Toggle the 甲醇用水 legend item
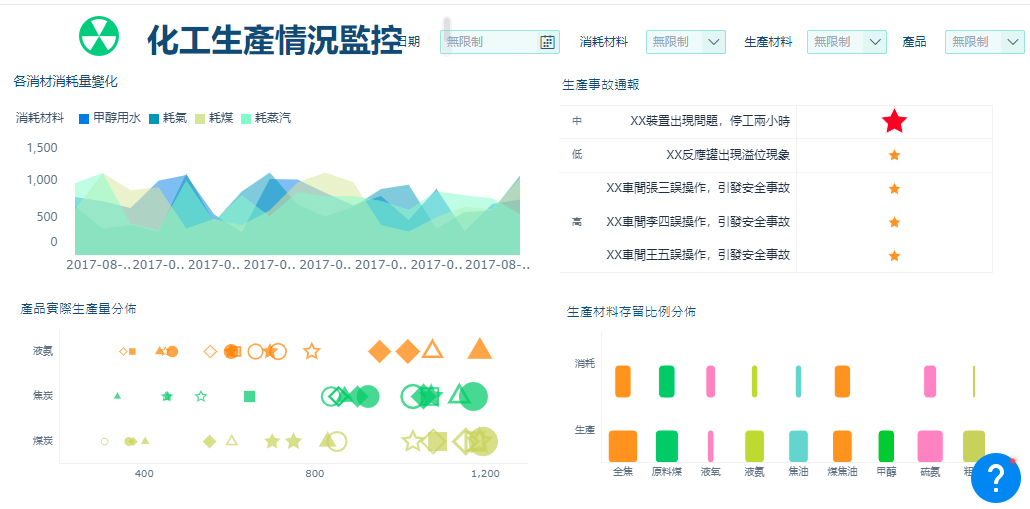1030x509 pixels. point(109,118)
